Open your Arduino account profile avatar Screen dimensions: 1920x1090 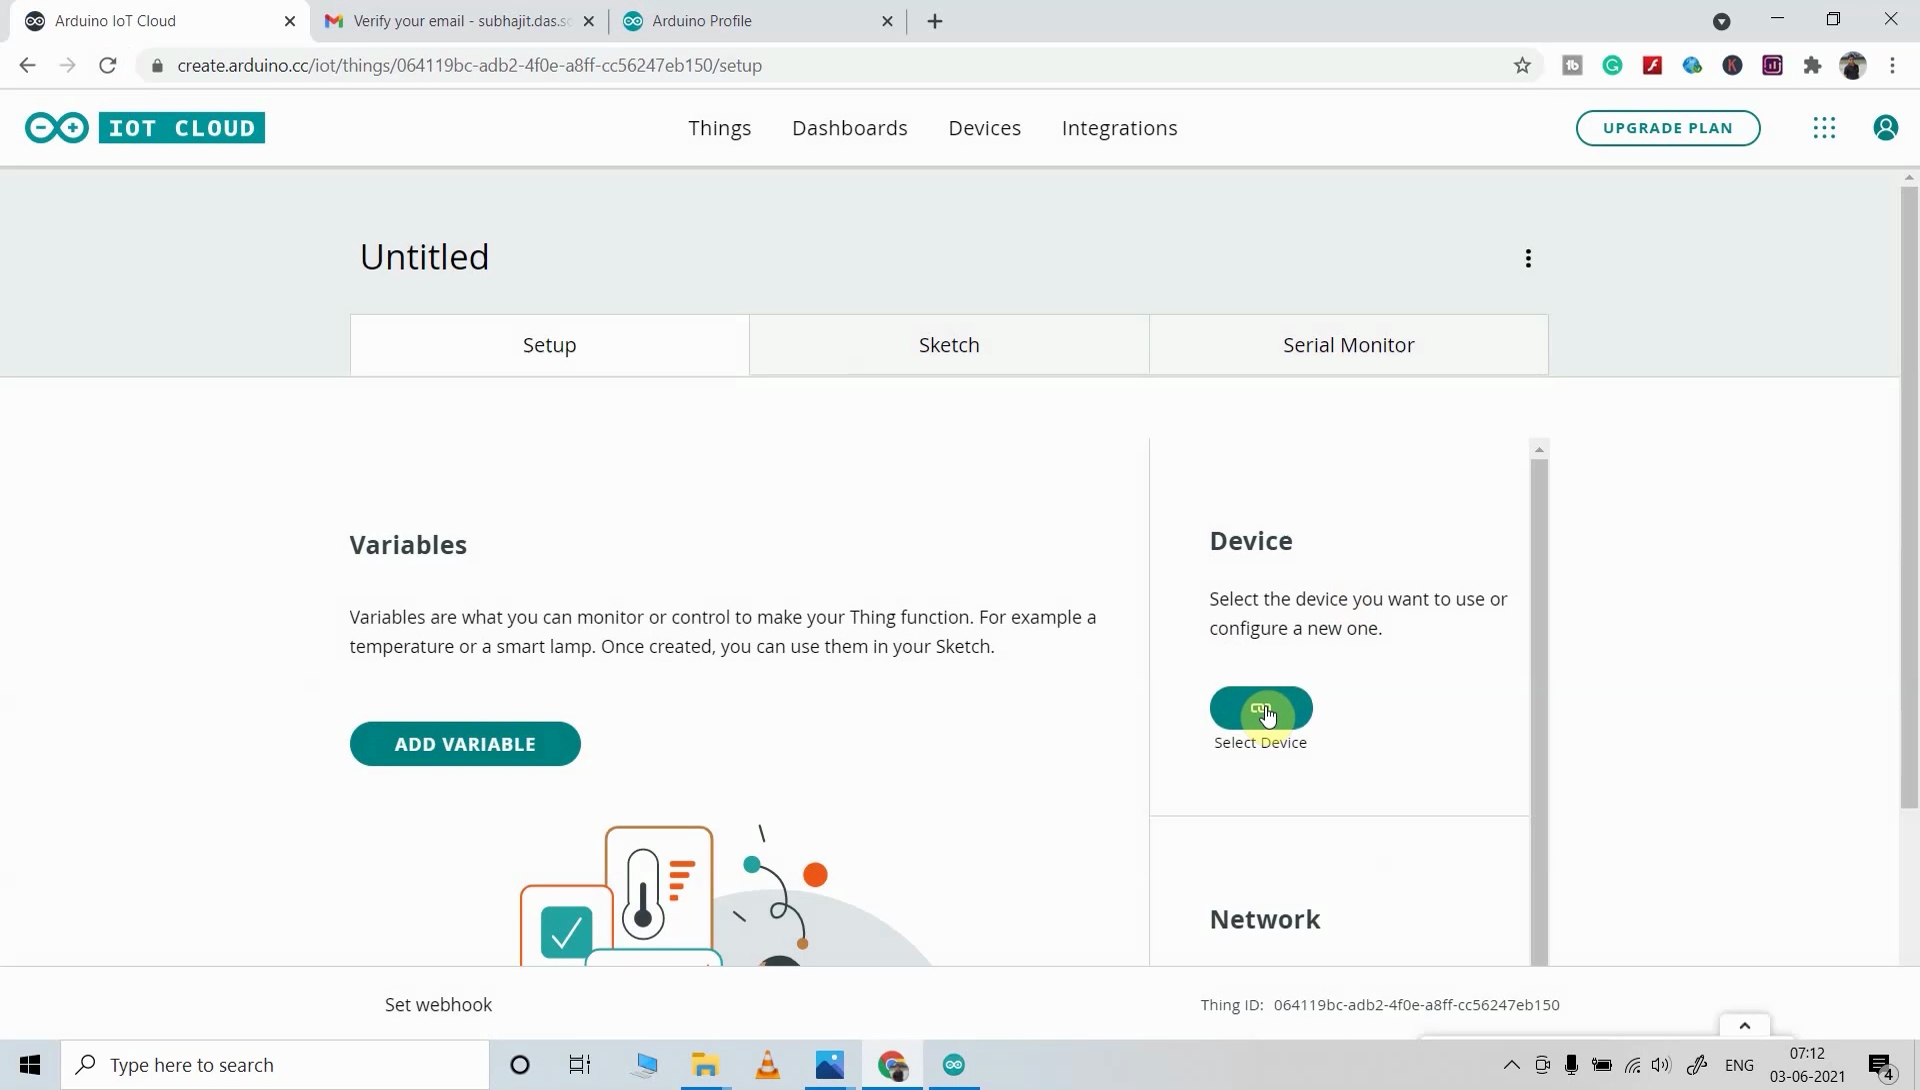point(1887,128)
